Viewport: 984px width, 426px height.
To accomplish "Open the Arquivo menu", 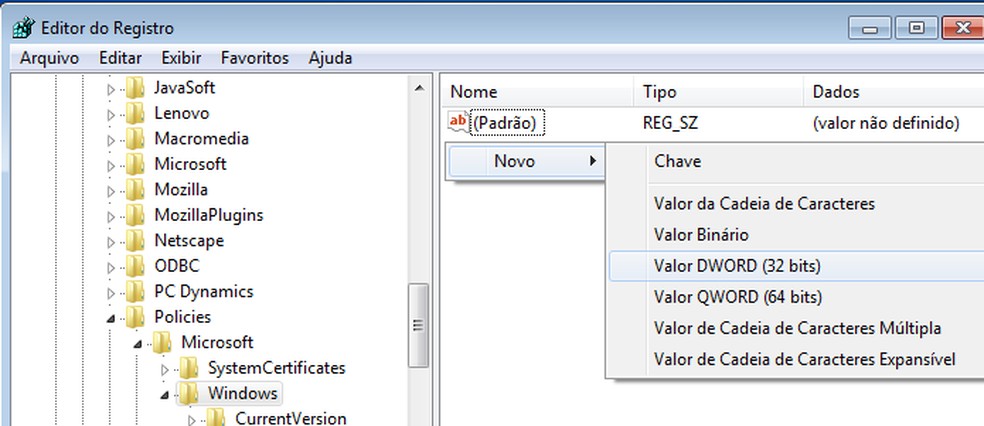I will [x=50, y=58].
